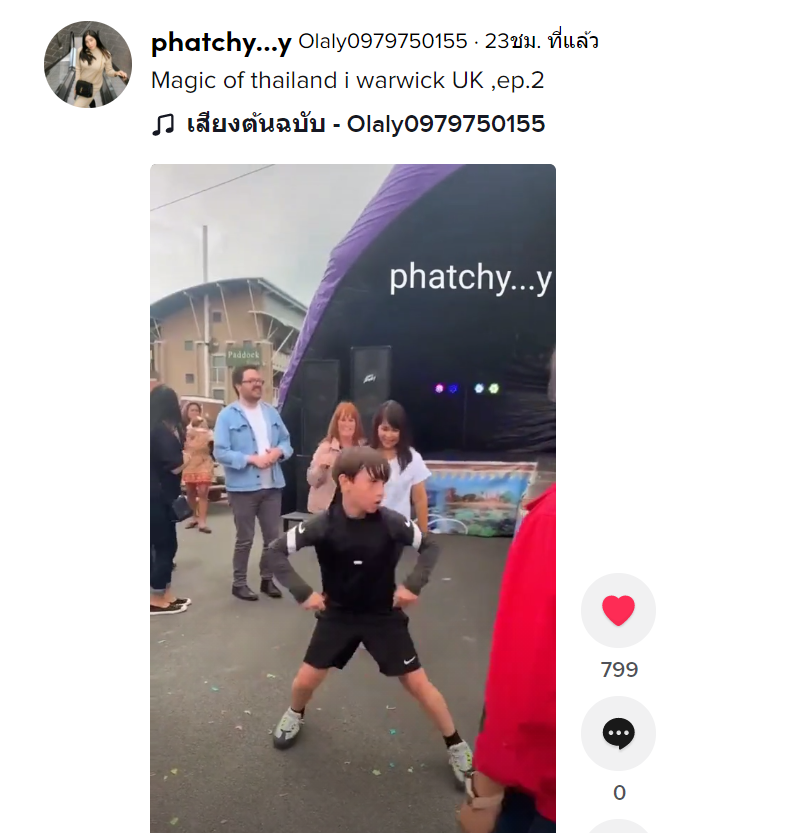Open phatchy...y profile avatar picture
The width and height of the screenshot is (787, 833).
point(88,64)
